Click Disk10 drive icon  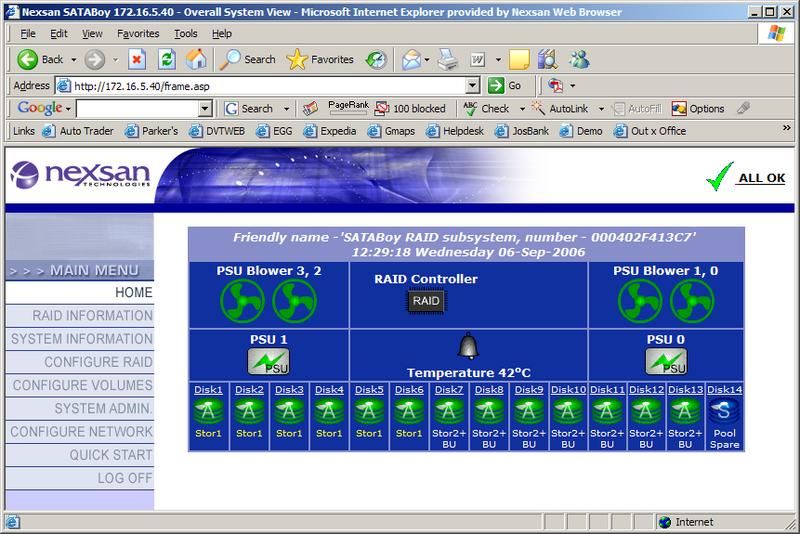[x=568, y=411]
